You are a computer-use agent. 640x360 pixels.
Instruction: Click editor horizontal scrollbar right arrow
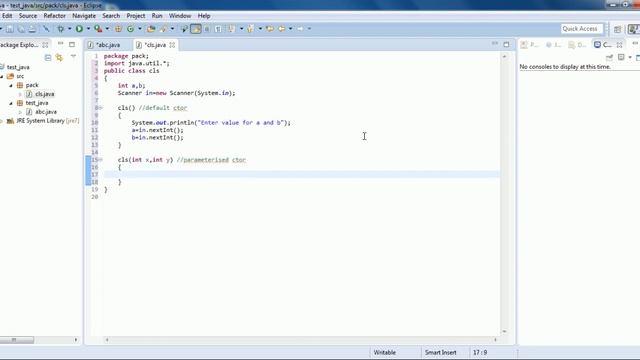pyautogui.click(x=496, y=340)
